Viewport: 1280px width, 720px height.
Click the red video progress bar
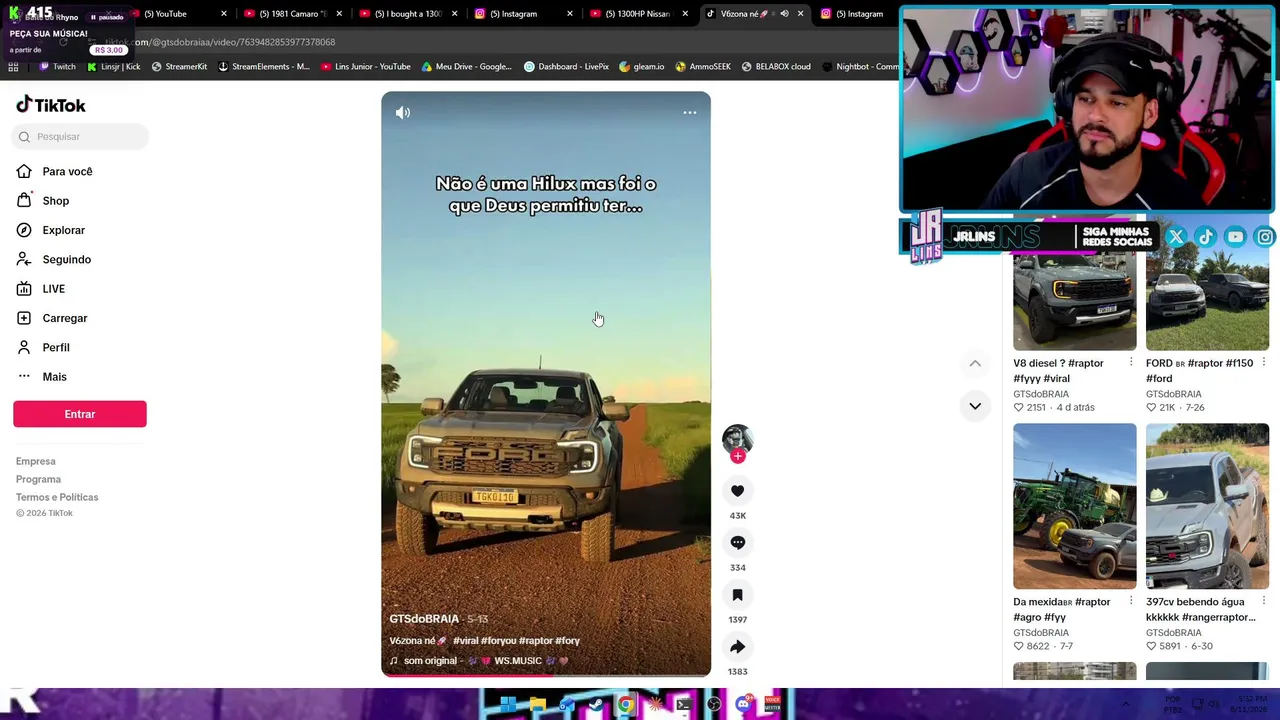[x=546, y=675]
